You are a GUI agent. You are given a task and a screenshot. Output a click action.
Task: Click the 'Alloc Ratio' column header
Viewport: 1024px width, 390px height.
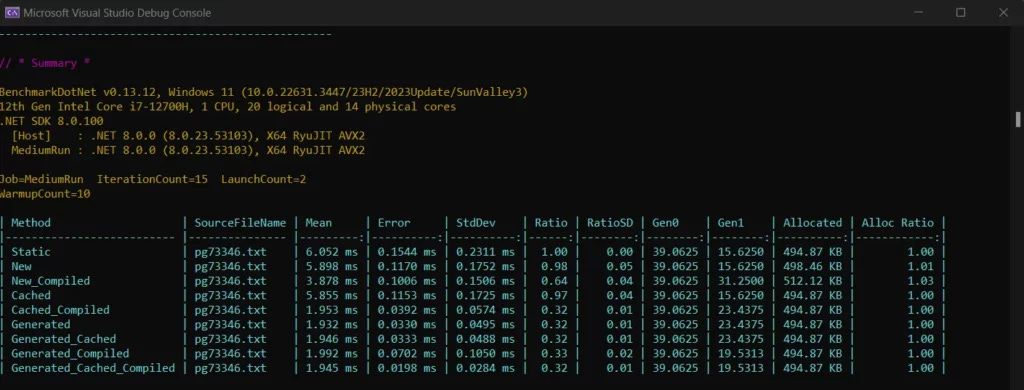897,223
